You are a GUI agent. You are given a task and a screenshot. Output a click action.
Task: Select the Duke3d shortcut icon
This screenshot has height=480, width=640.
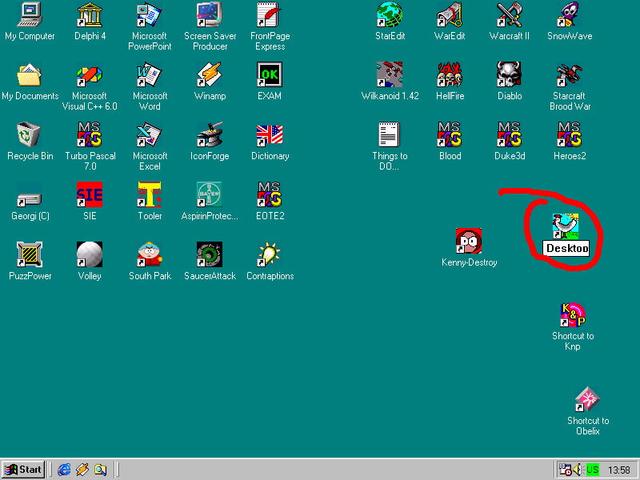pyautogui.click(x=509, y=134)
